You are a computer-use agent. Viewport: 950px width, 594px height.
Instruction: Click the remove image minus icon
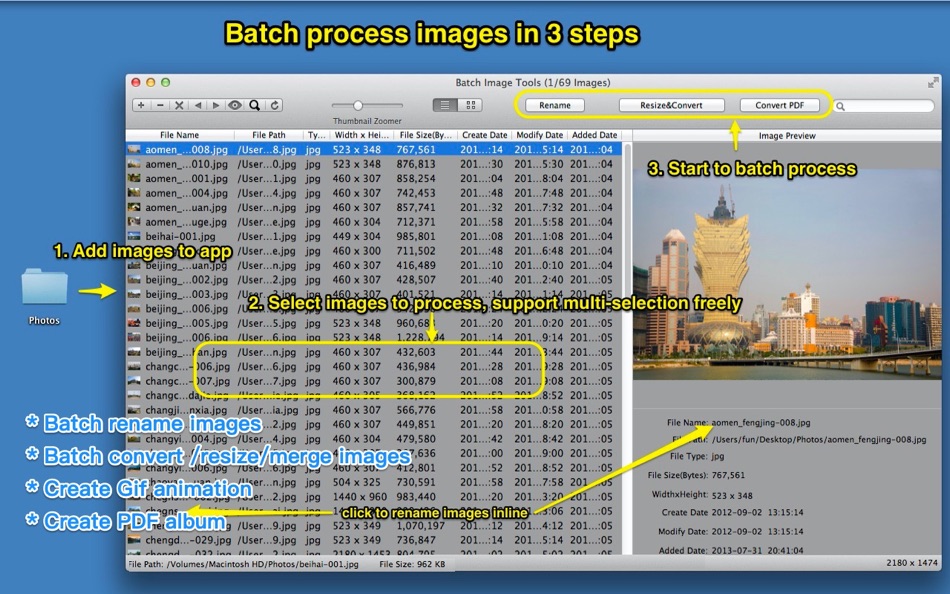click(x=160, y=105)
